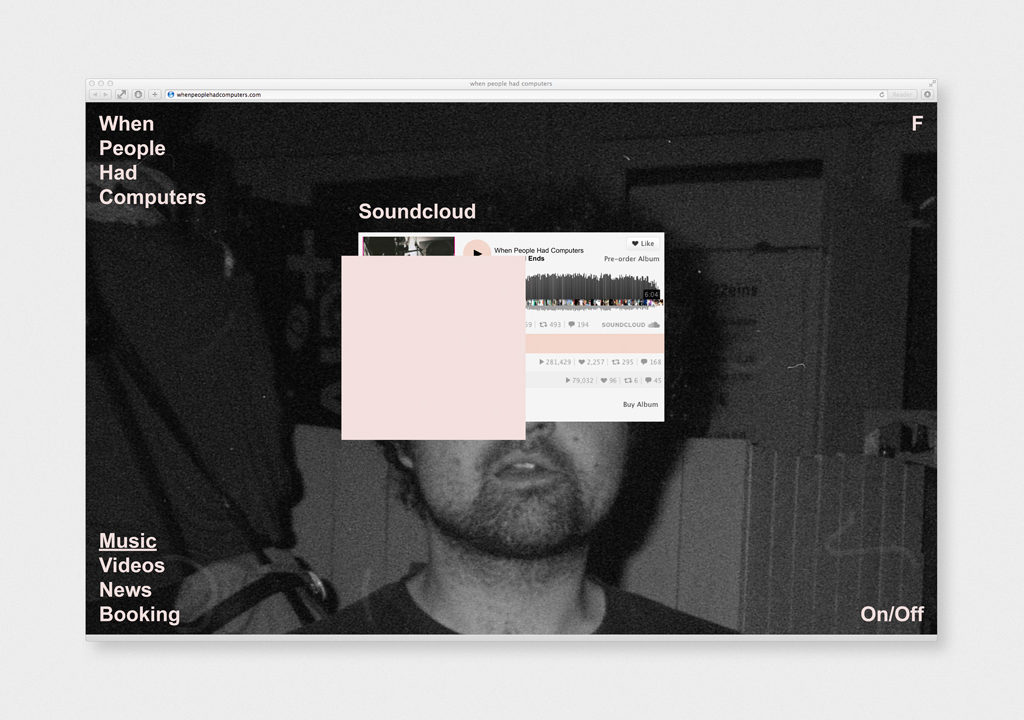Viewport: 1024px width, 720px height.
Task: Click the F link in top corner
Action: (x=916, y=124)
